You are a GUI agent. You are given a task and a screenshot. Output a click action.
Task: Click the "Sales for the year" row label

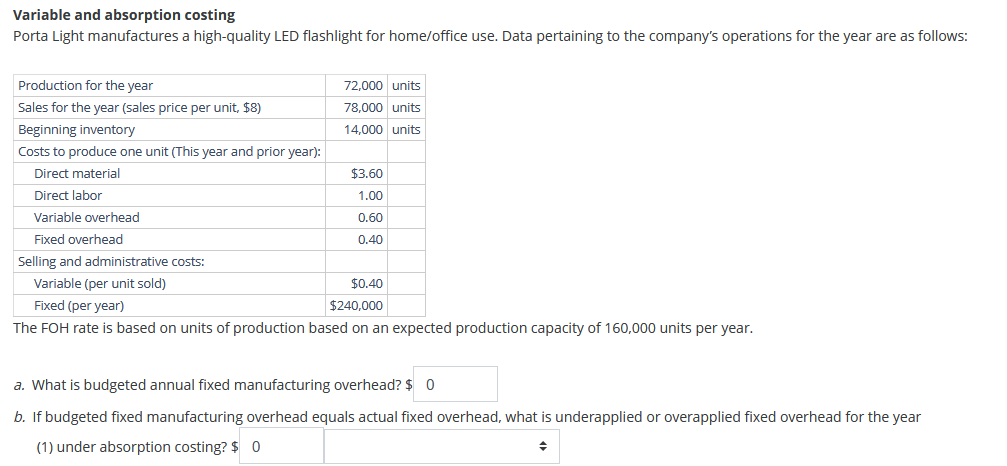(140, 108)
